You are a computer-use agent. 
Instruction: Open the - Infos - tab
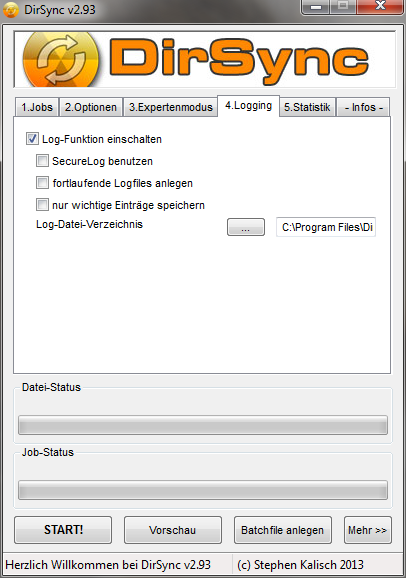(x=364, y=107)
